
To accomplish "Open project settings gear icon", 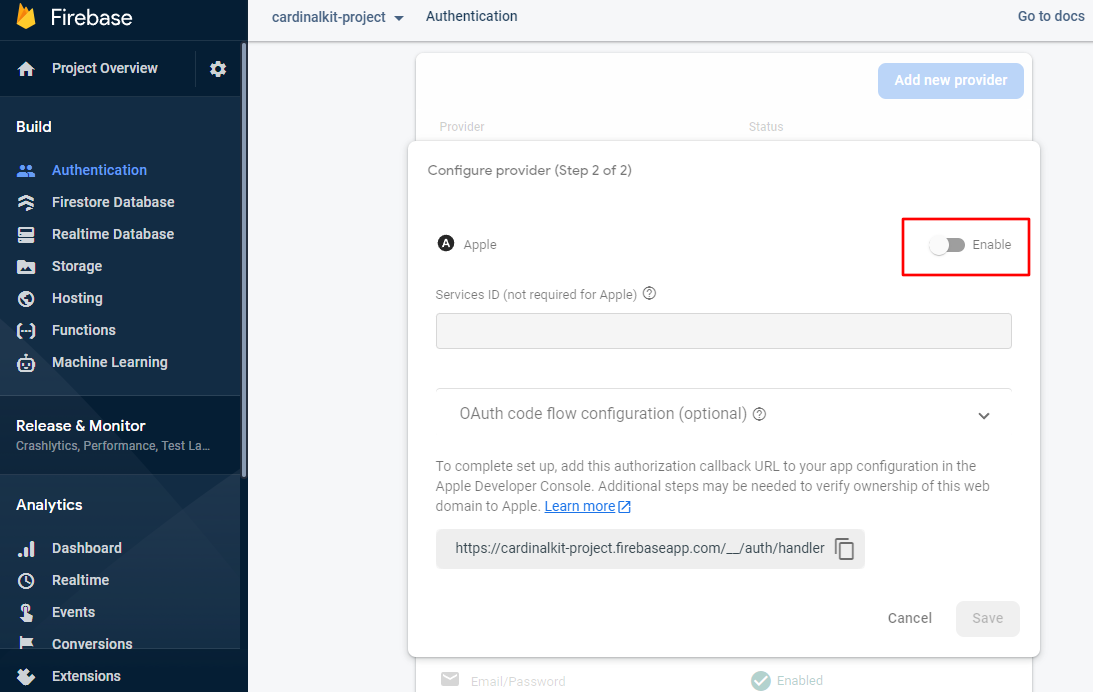I will pyautogui.click(x=218, y=69).
